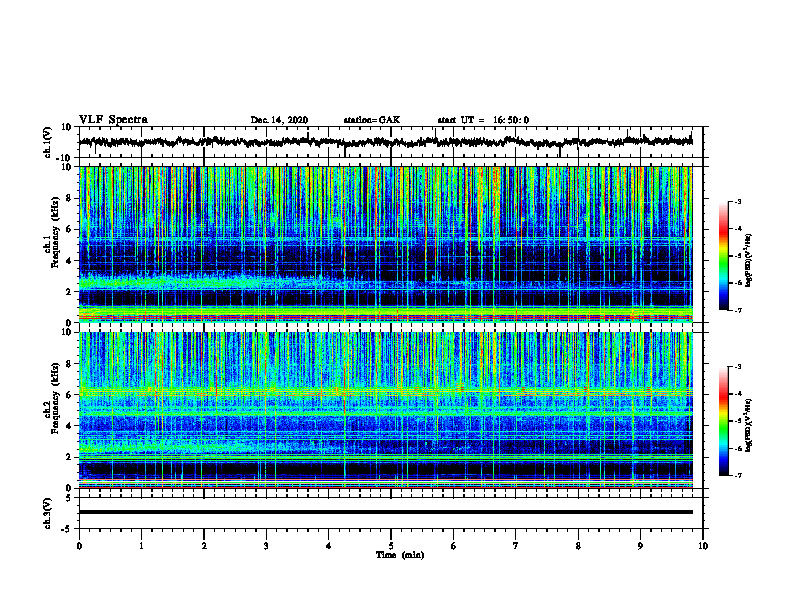Select the "start UT = 16:50:0" header text
Screen dimensions: 792x612
pyautogui.click(x=483, y=120)
